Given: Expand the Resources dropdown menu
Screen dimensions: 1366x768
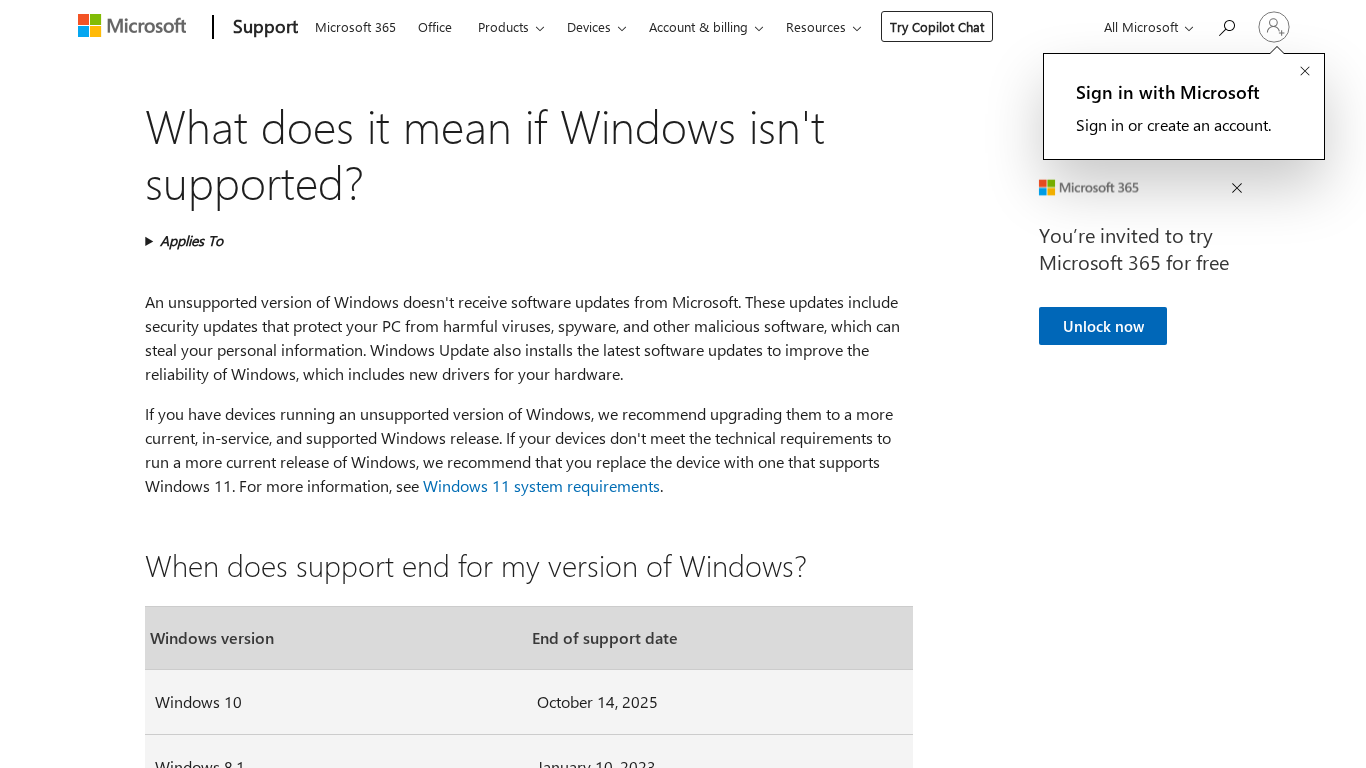Looking at the screenshot, I should [823, 28].
